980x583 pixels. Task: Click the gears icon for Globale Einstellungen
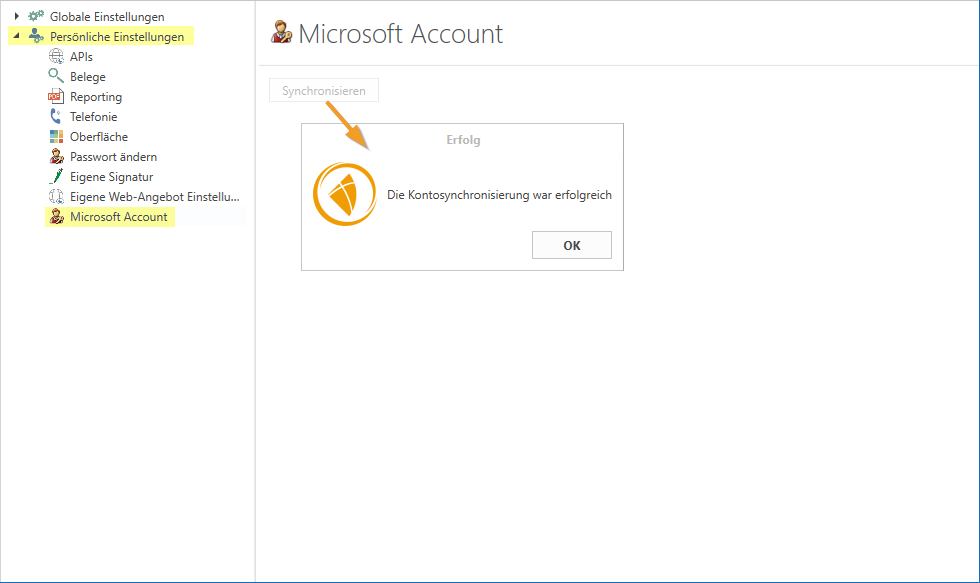36,17
